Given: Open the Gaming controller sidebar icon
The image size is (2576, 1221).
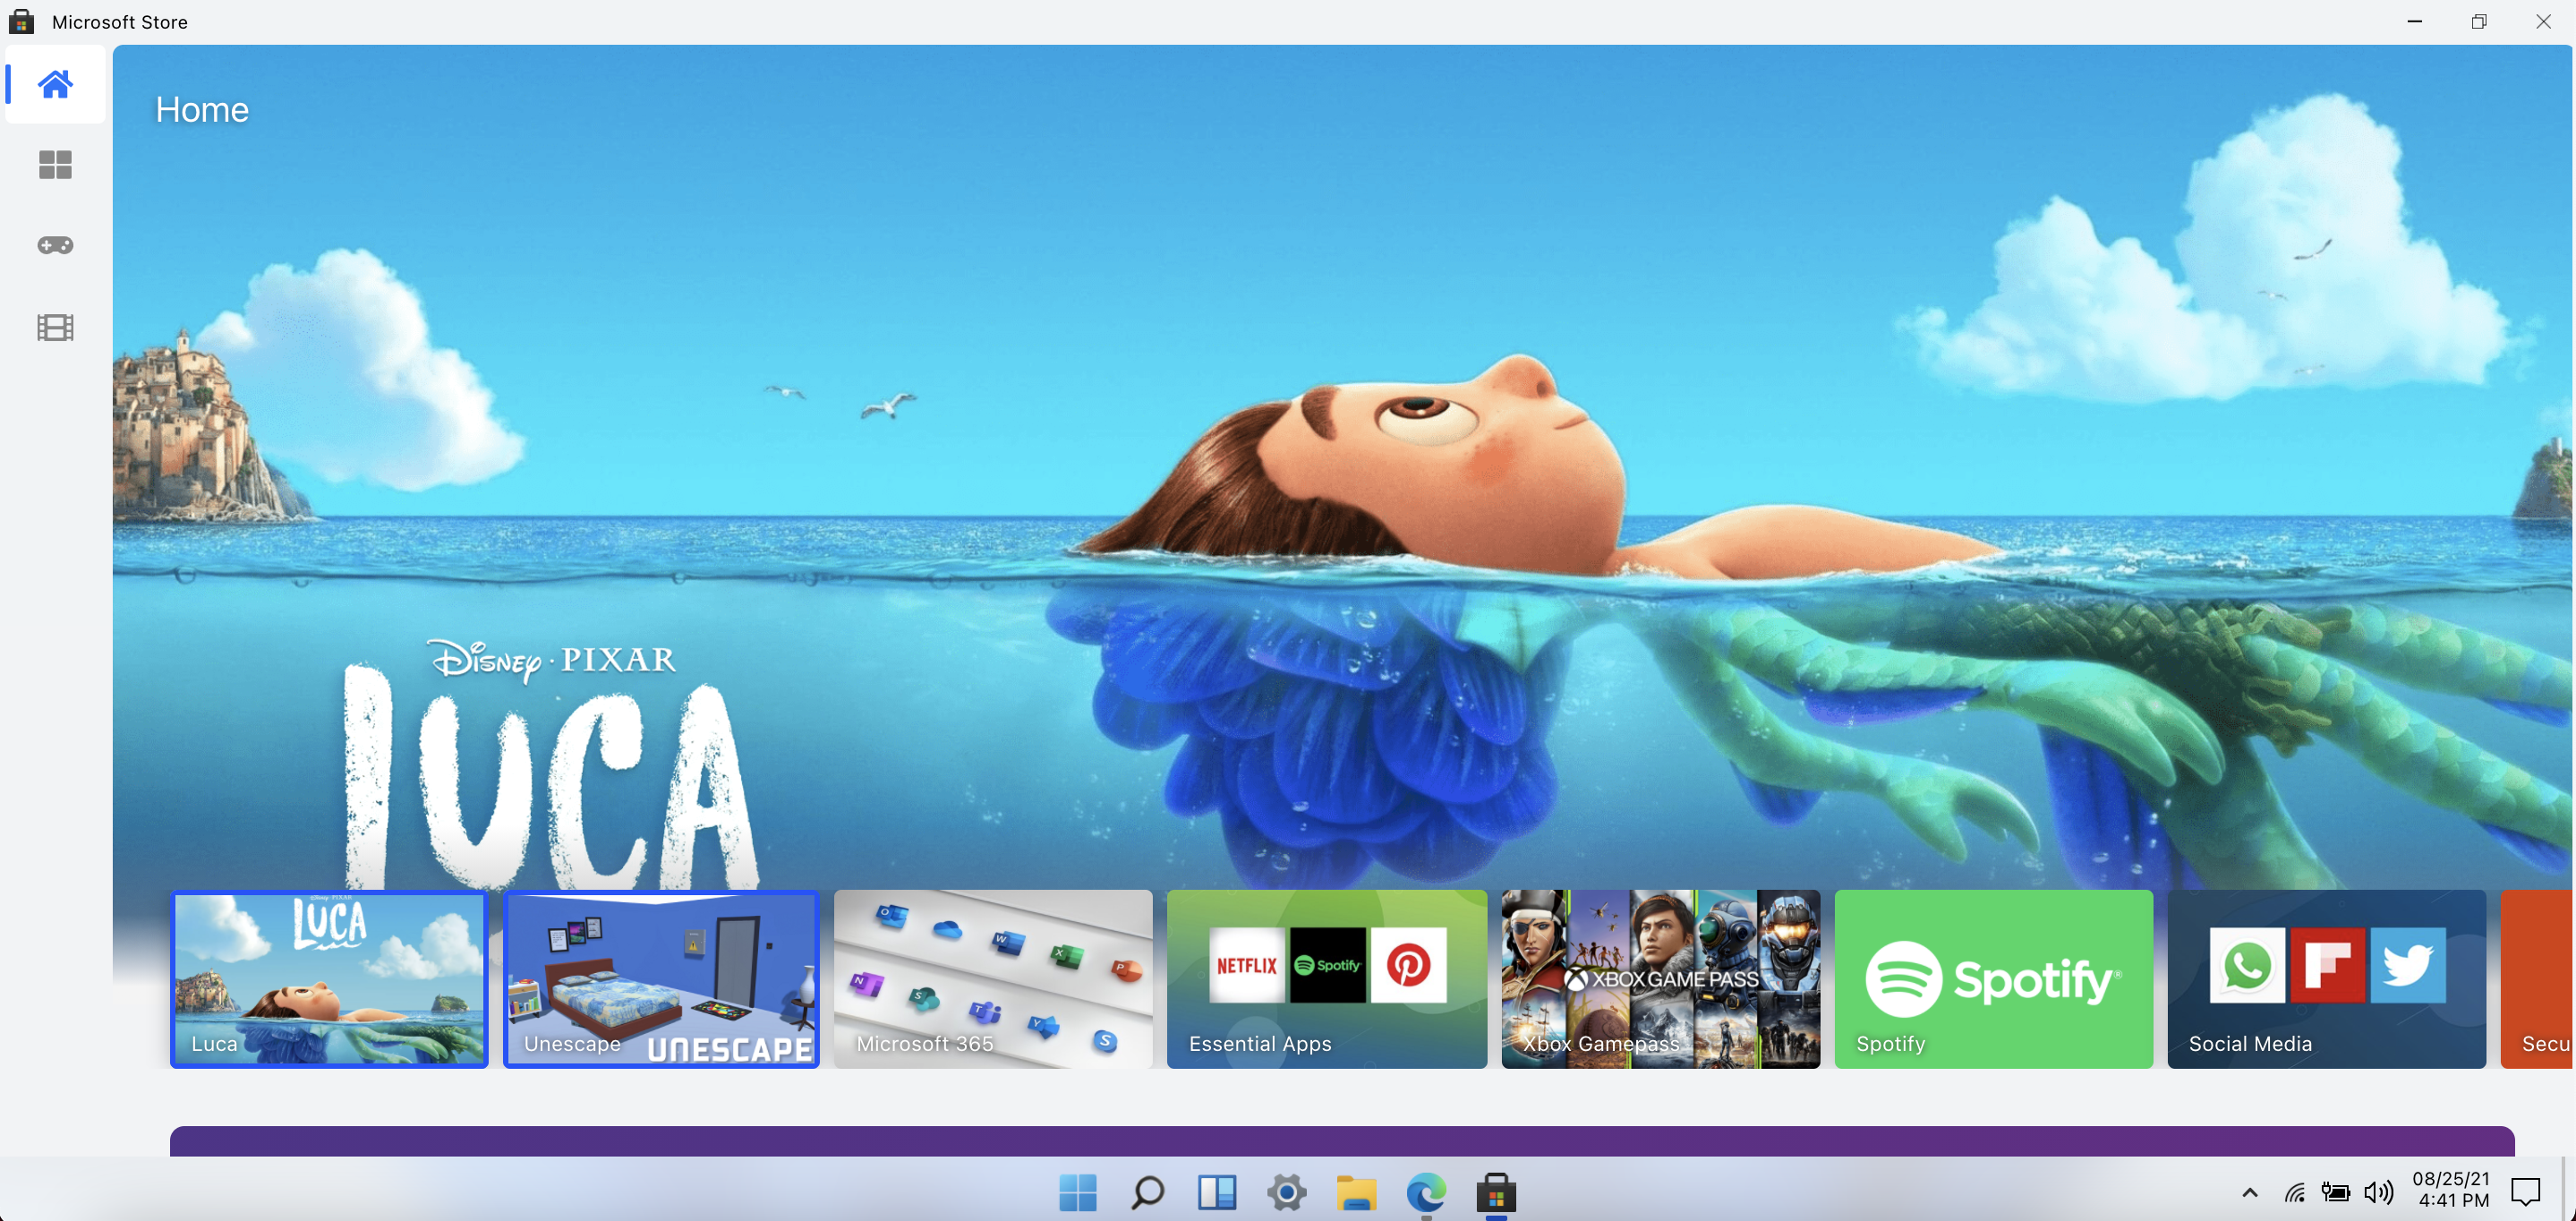Looking at the screenshot, I should pos(55,246).
